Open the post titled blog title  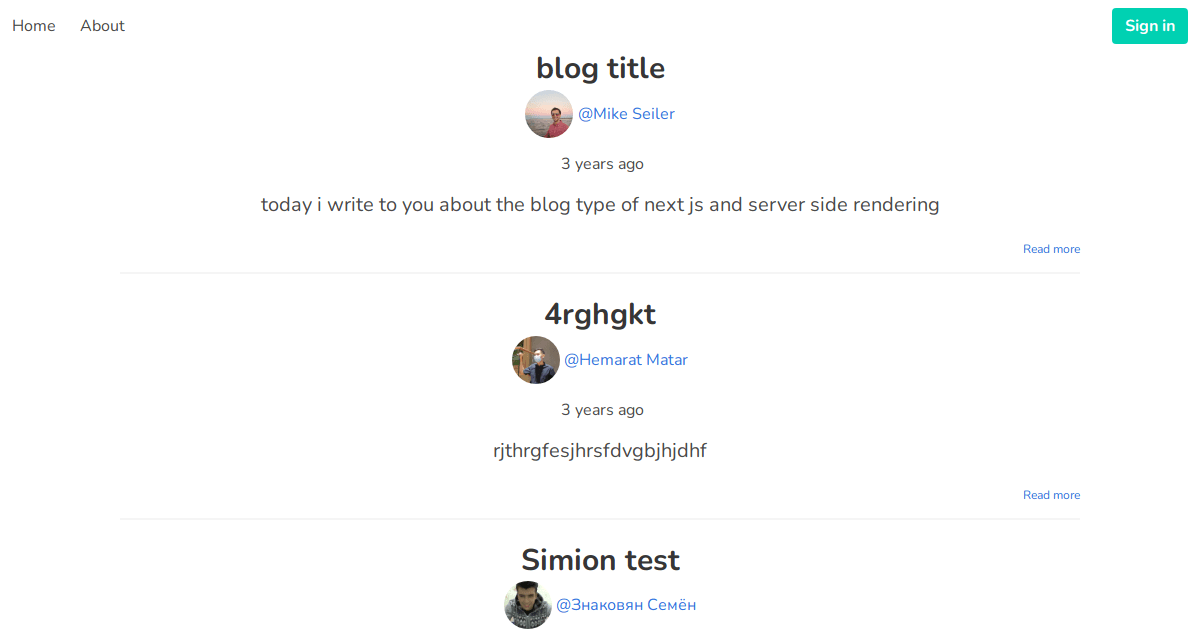click(x=600, y=68)
